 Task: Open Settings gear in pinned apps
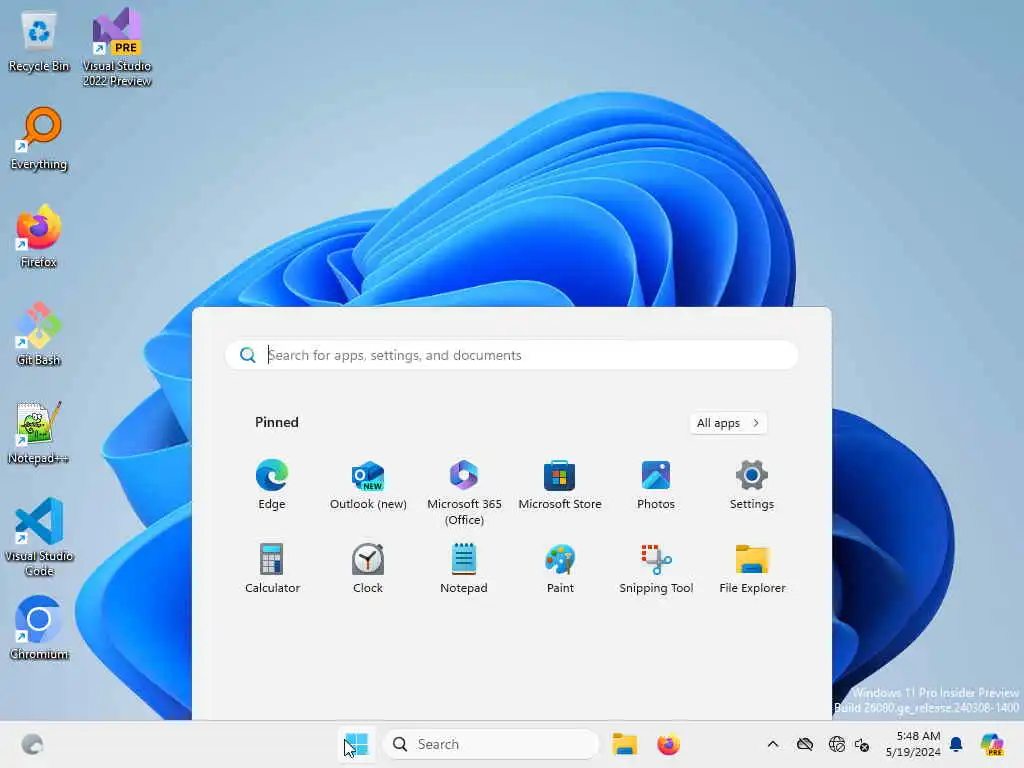752,485
